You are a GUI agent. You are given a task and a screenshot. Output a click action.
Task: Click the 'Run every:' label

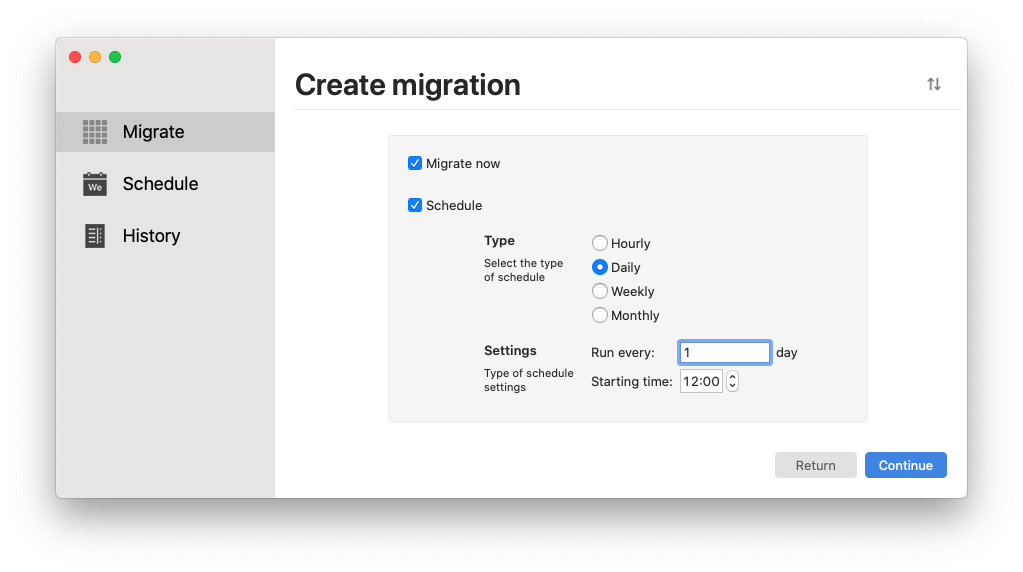coord(622,353)
